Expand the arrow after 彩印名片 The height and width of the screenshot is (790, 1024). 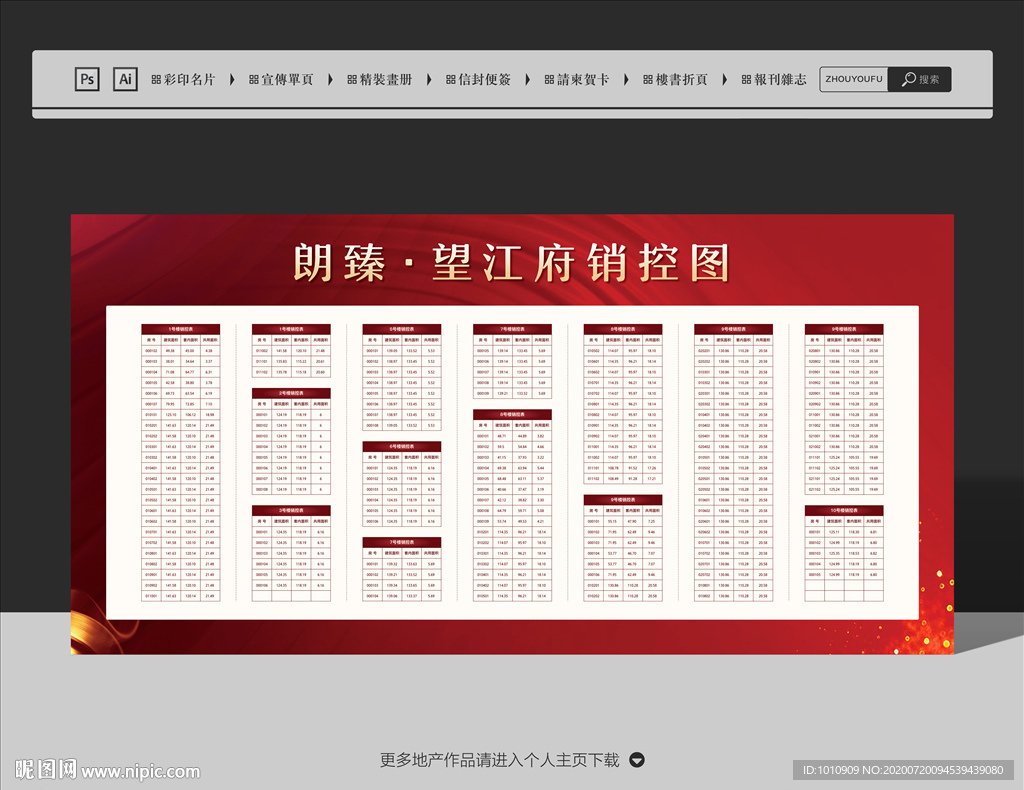(x=233, y=79)
